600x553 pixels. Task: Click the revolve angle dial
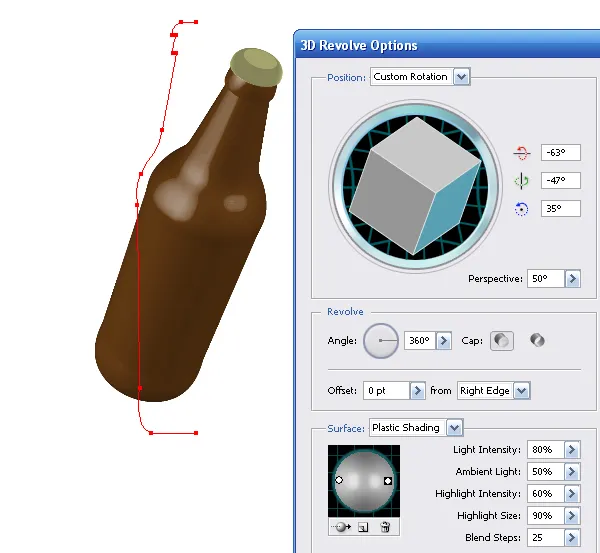pyautogui.click(x=381, y=341)
